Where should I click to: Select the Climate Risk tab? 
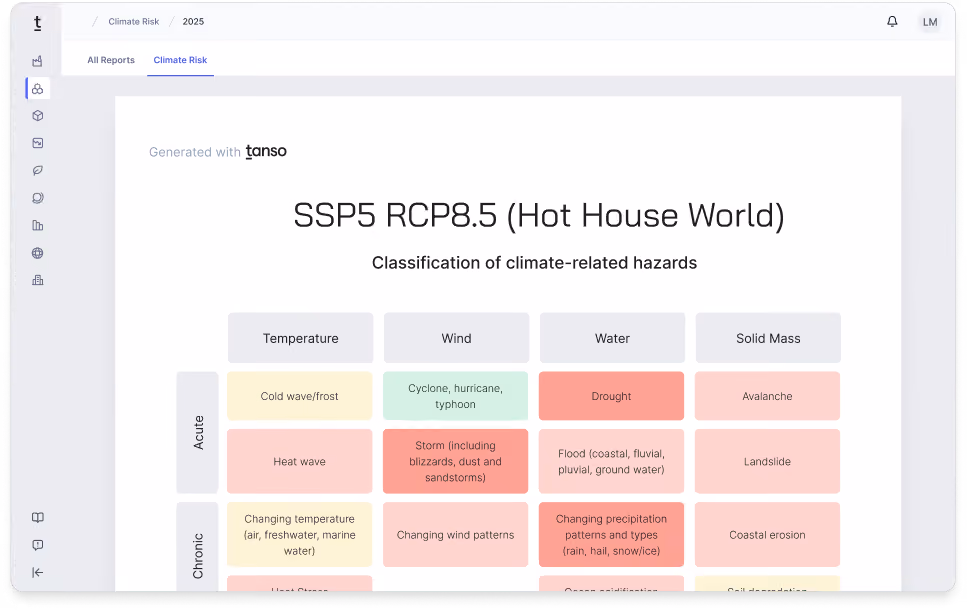[x=180, y=60]
